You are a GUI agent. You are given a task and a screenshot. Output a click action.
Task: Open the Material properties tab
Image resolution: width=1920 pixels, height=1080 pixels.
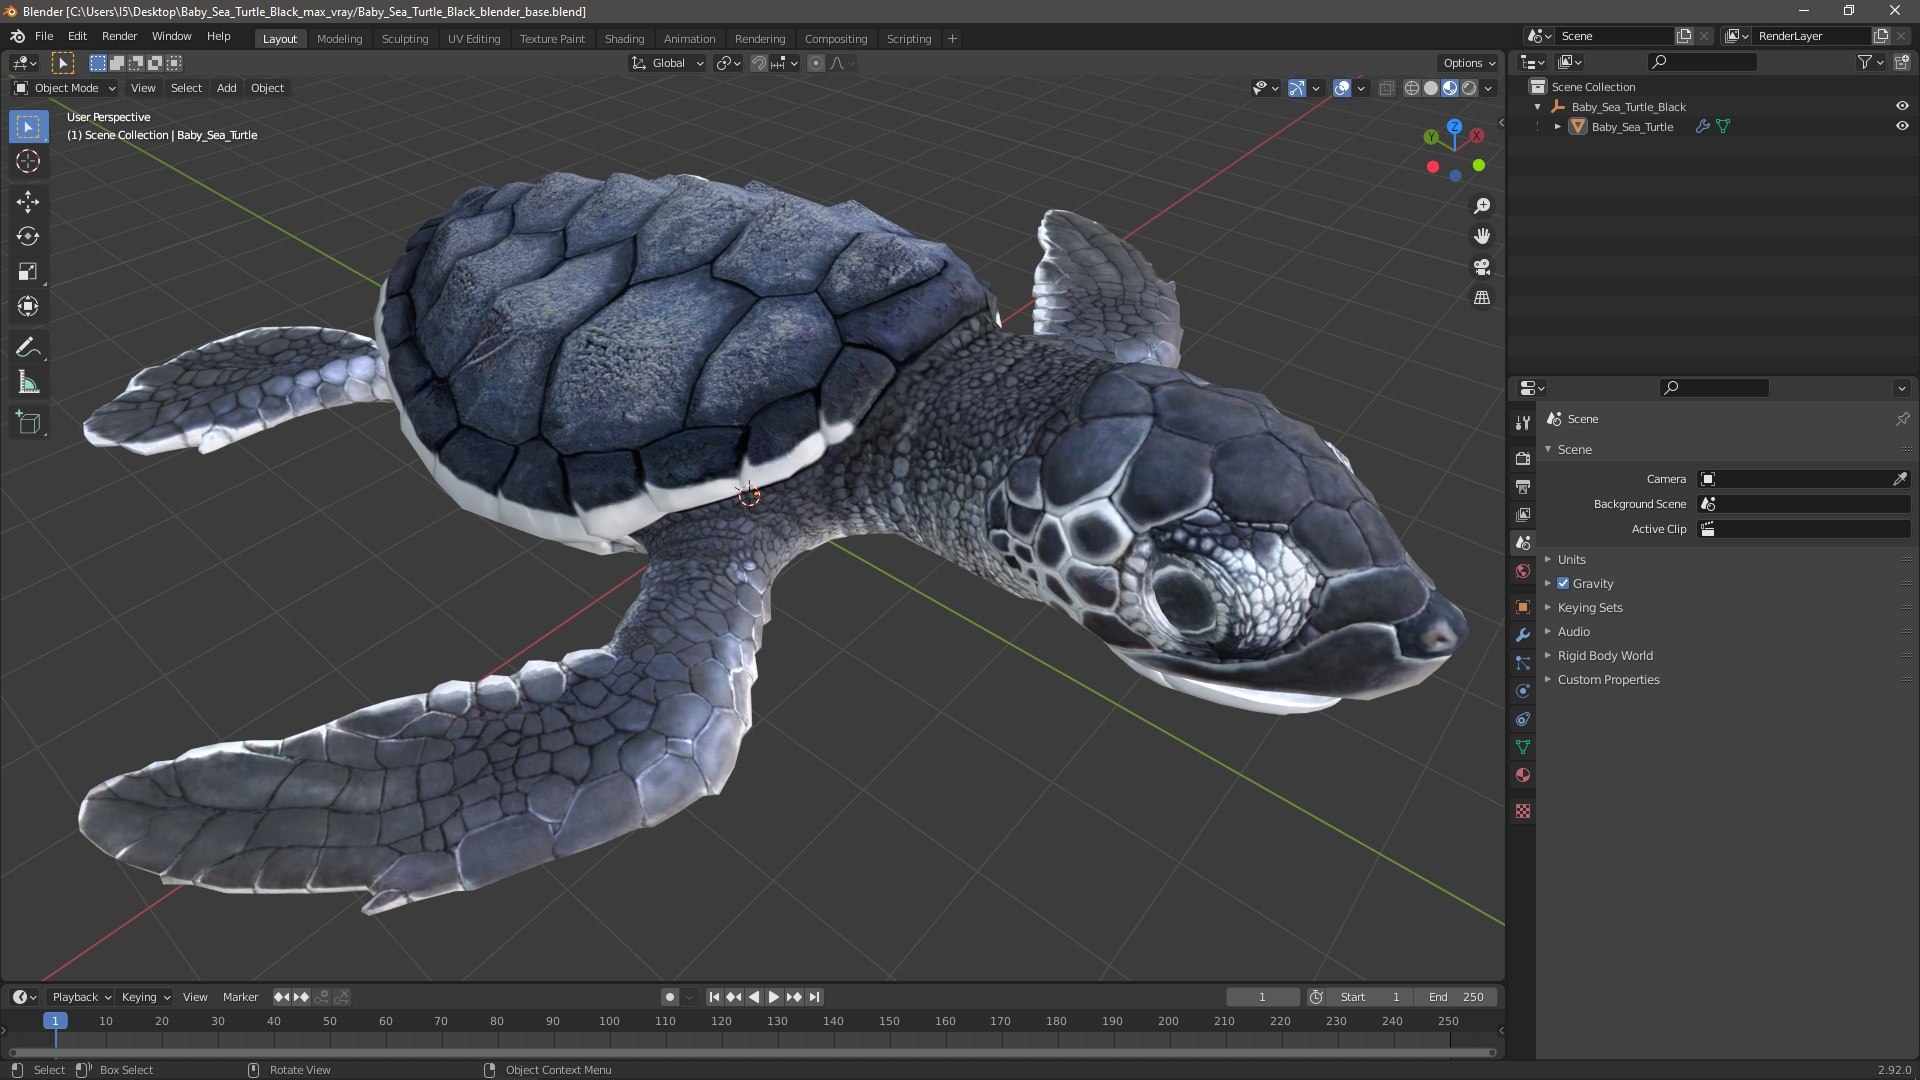(1523, 775)
